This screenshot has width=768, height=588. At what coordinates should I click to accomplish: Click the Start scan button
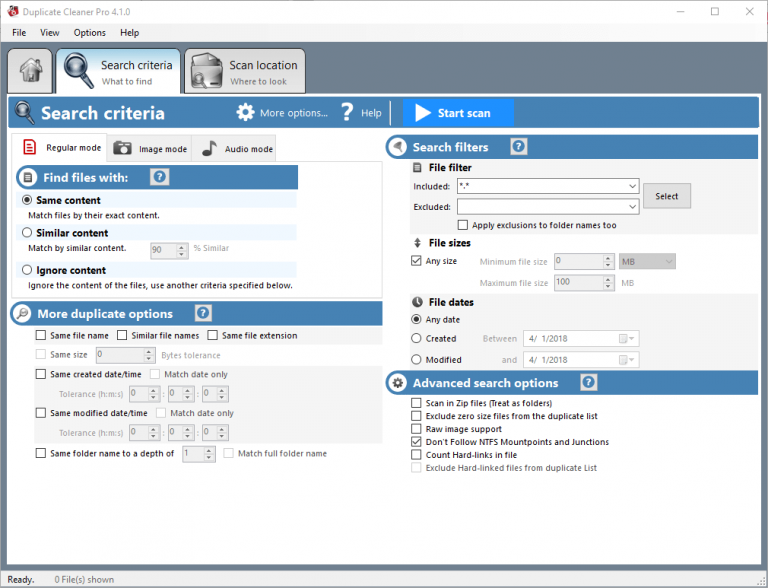pyautogui.click(x=458, y=113)
